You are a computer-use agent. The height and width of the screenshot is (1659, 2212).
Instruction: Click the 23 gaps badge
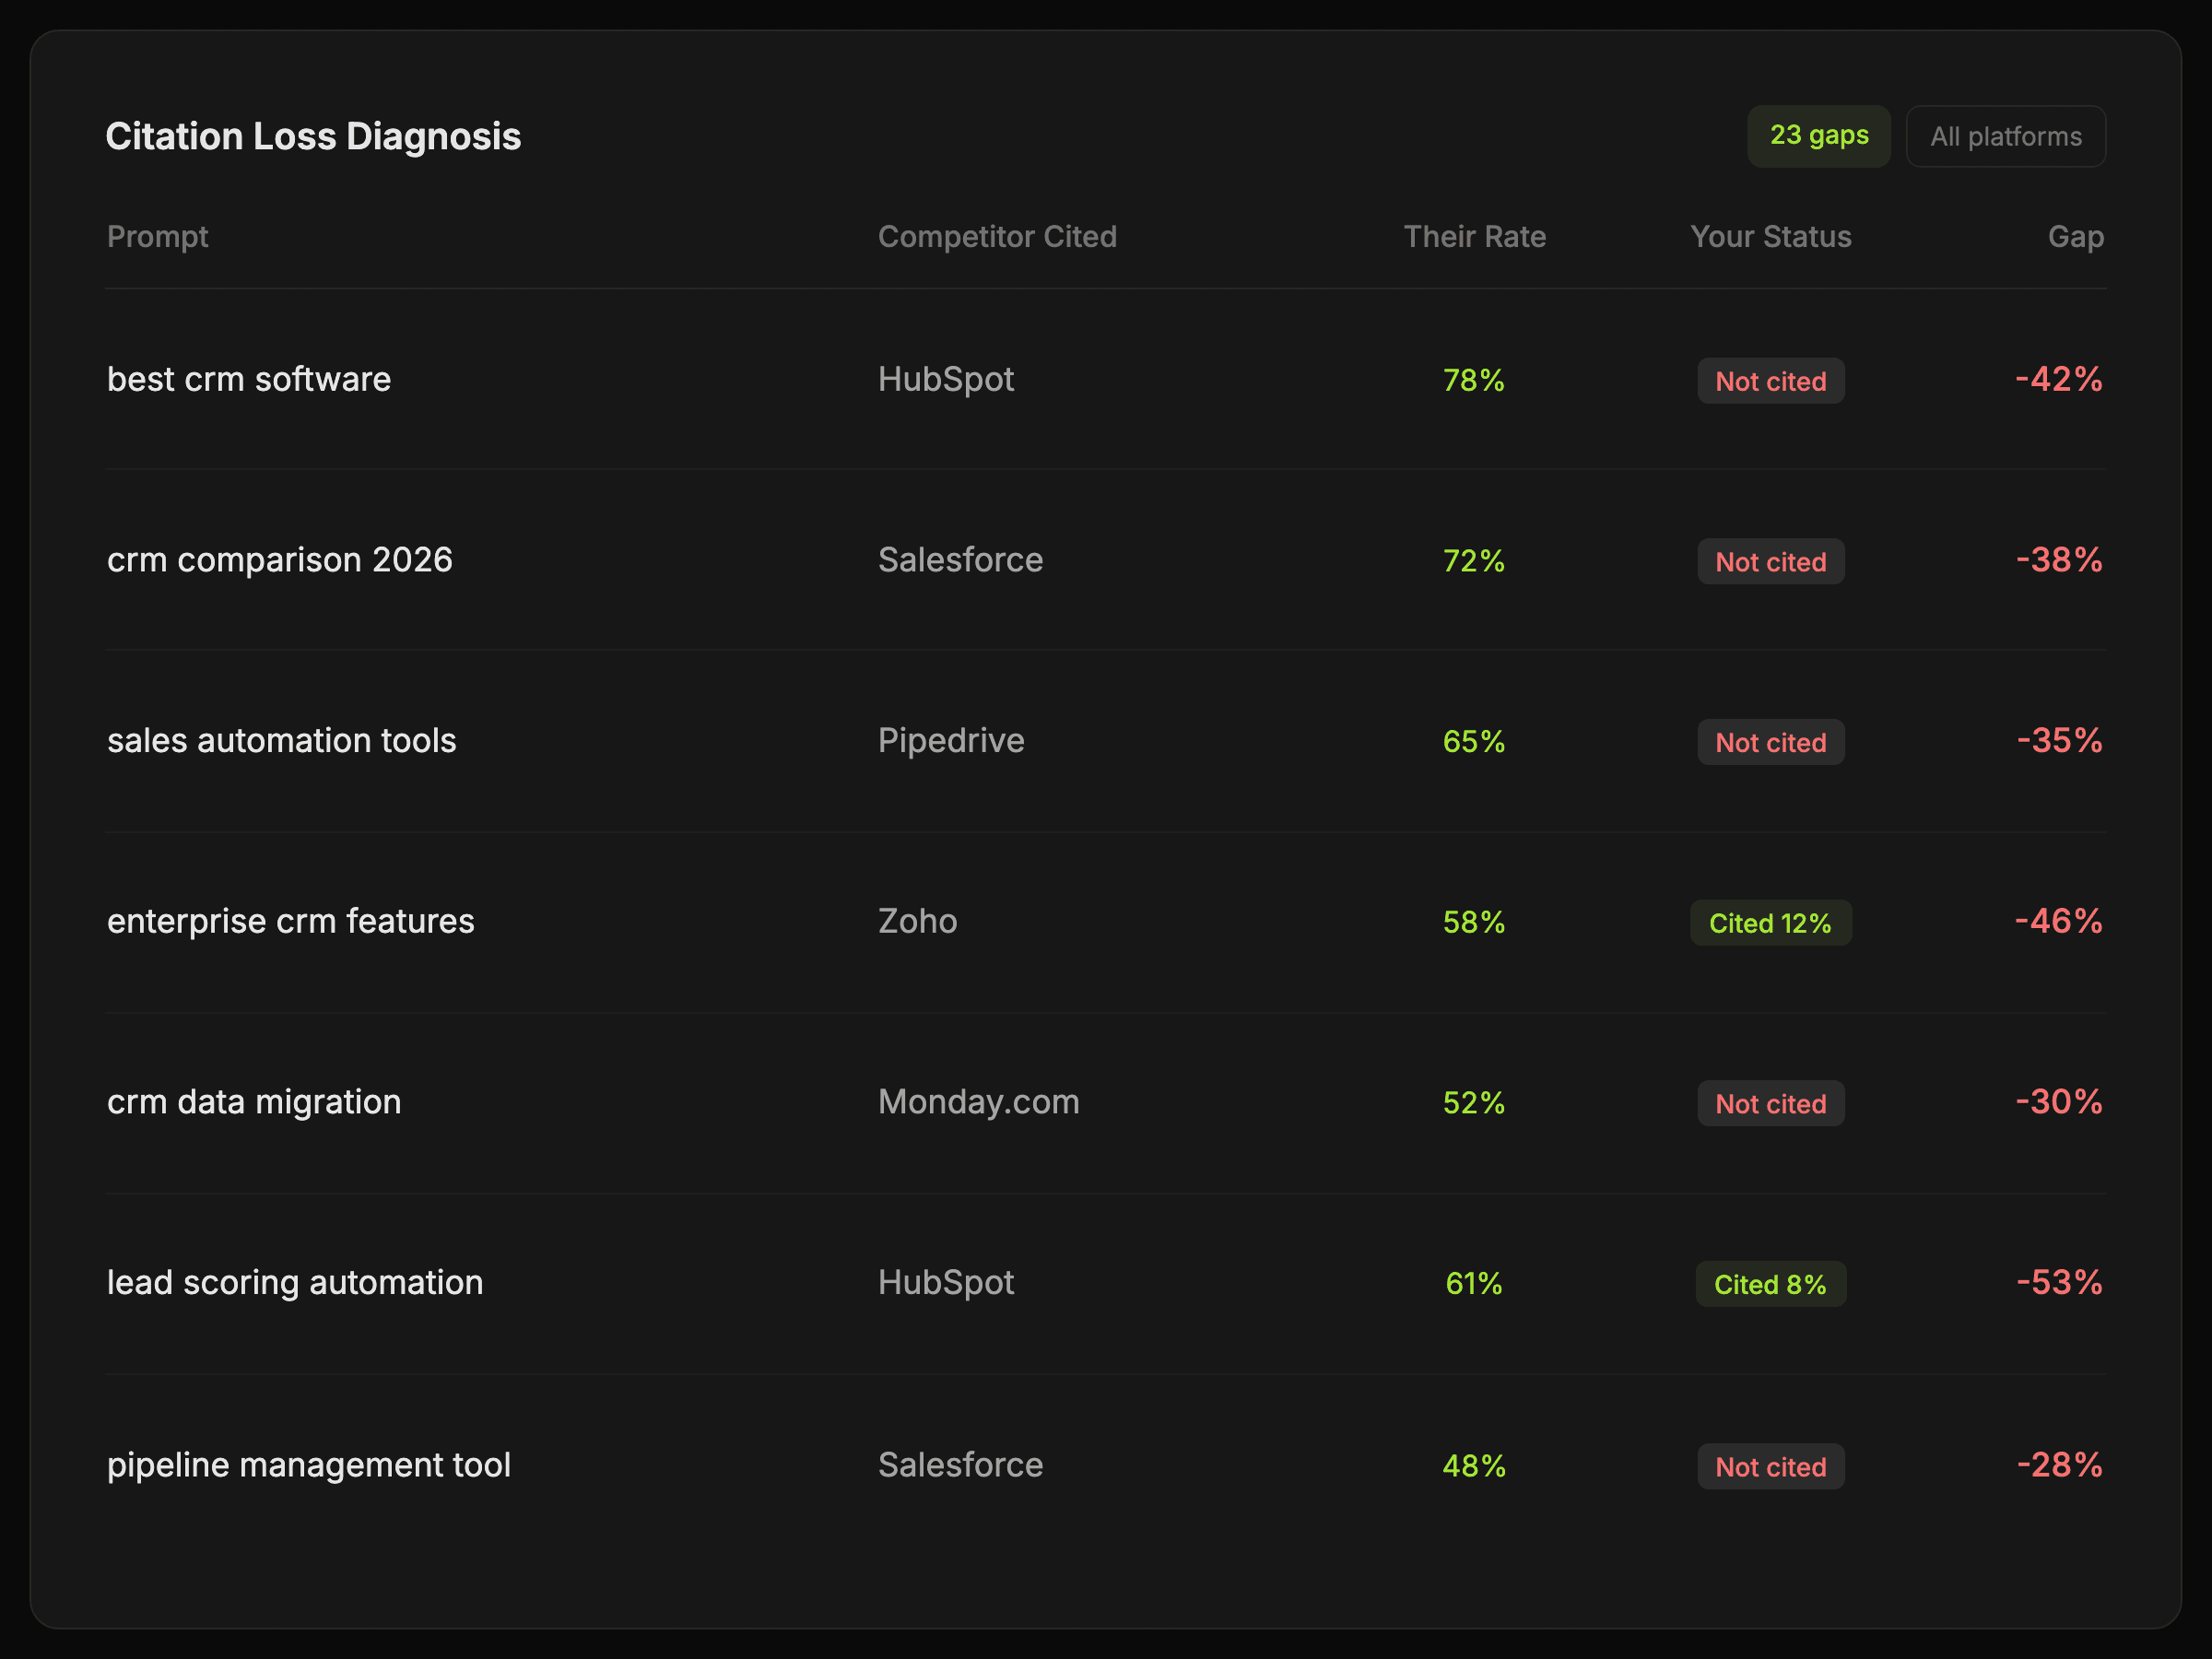[x=1818, y=136]
